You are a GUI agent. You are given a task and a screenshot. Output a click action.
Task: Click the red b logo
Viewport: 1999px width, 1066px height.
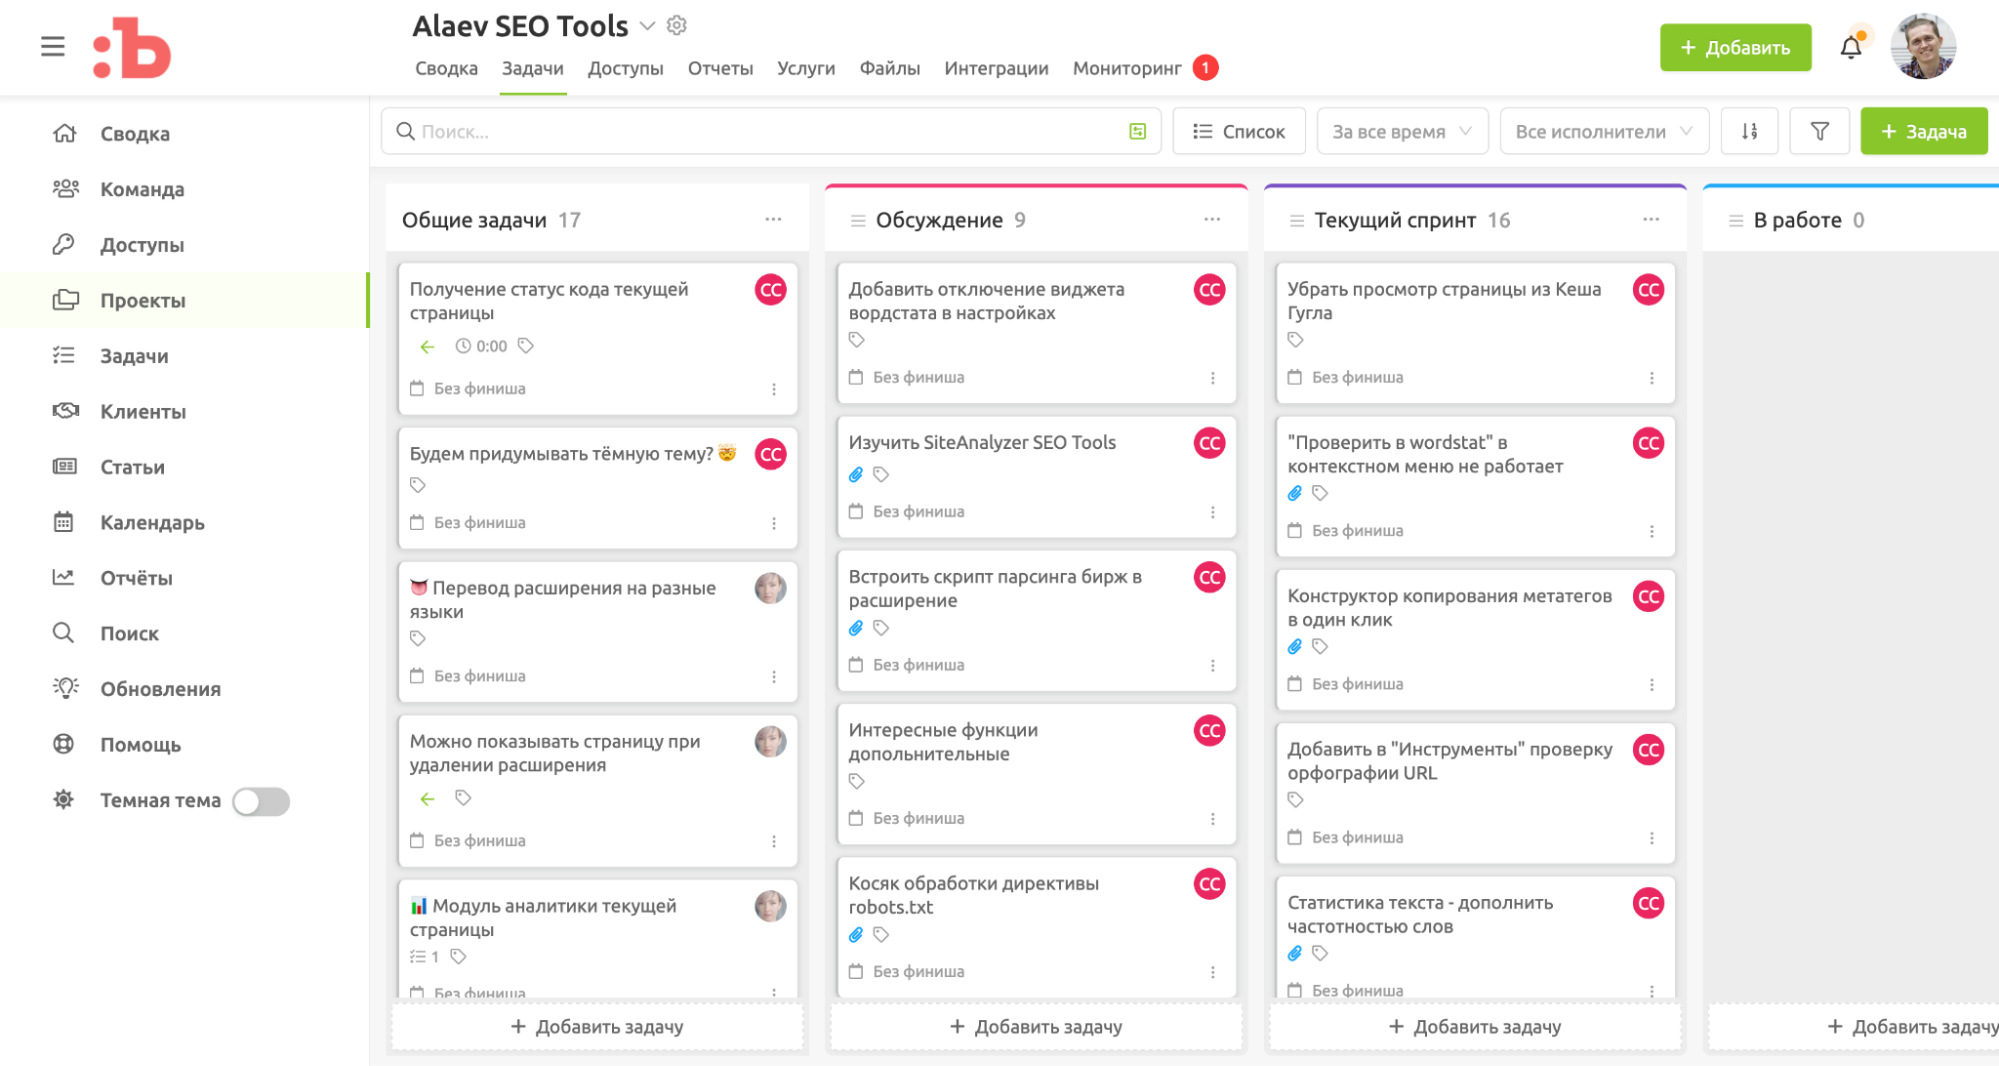[x=131, y=47]
